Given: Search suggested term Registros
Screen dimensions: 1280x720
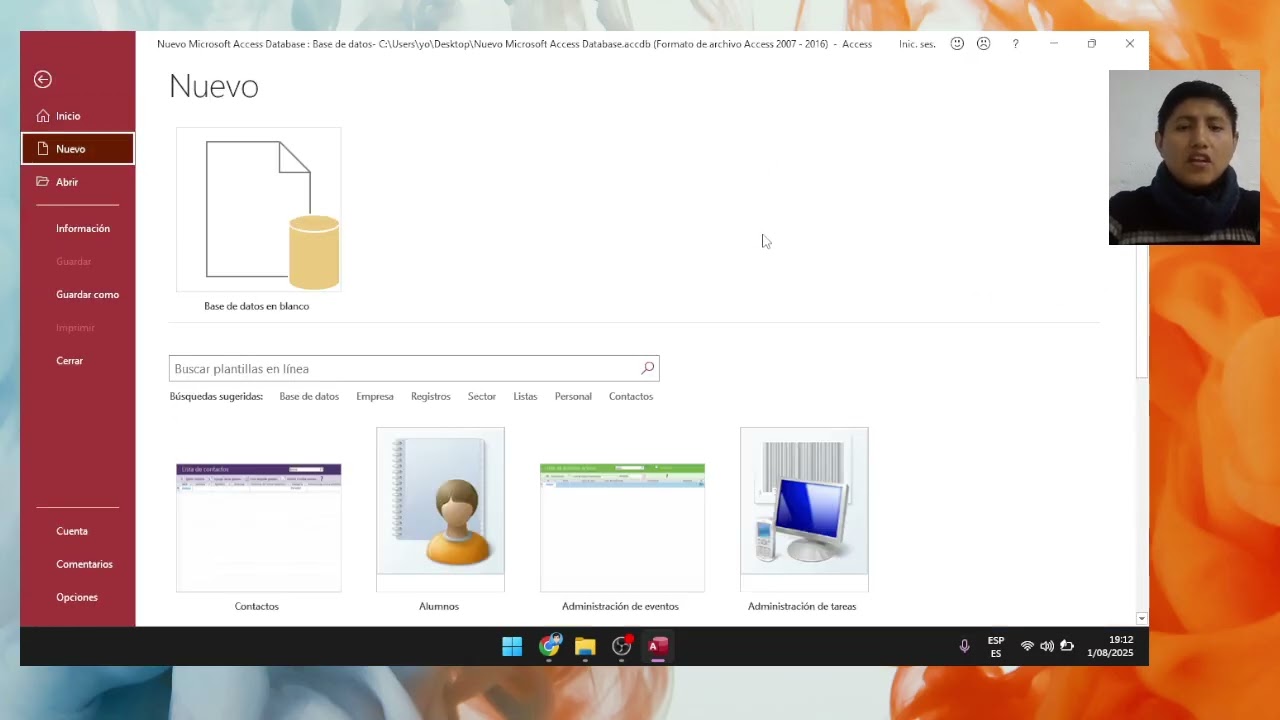Looking at the screenshot, I should point(431,396).
